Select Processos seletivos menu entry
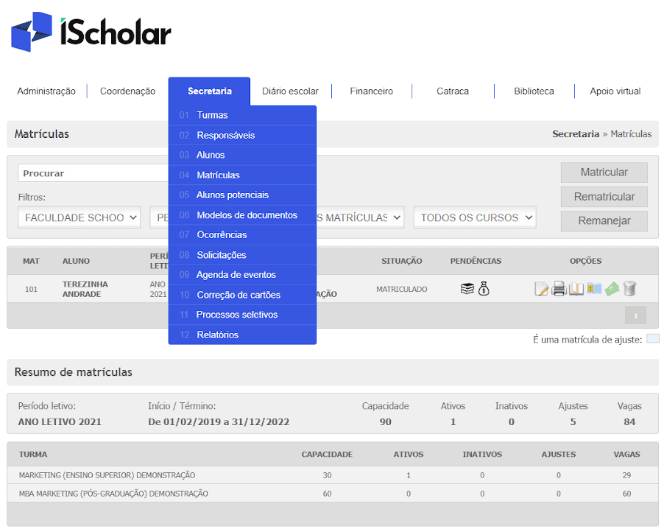This screenshot has height=531, width=666. coord(243,315)
